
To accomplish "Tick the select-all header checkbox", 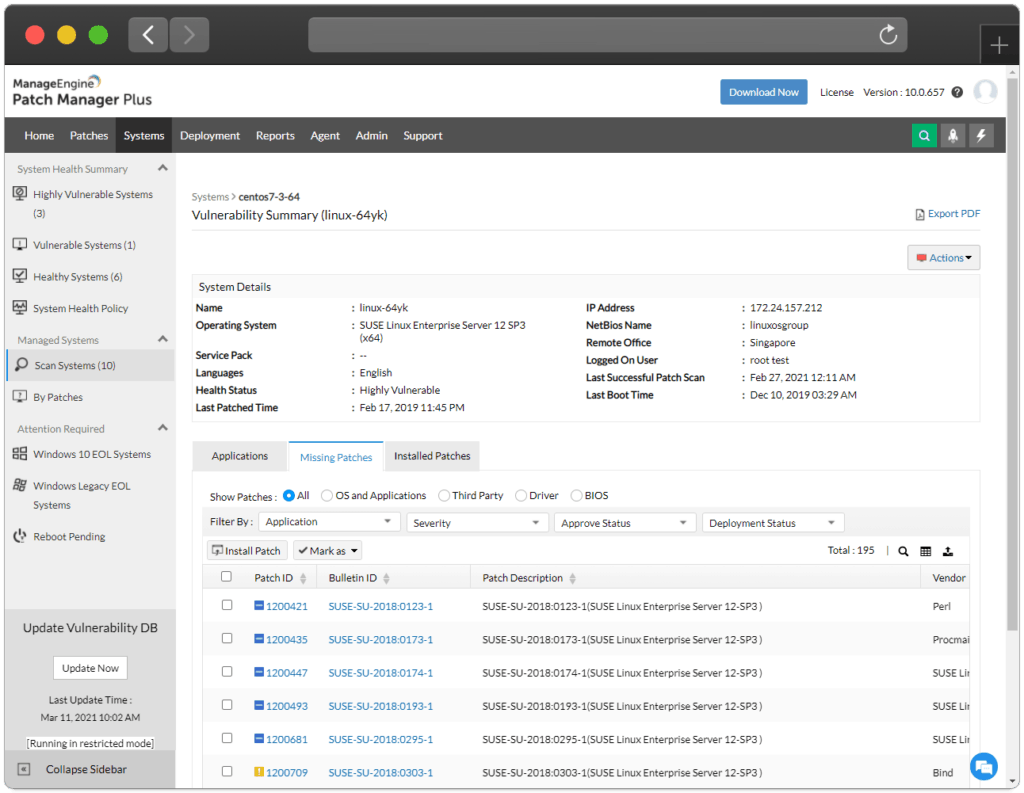I will click(x=226, y=576).
